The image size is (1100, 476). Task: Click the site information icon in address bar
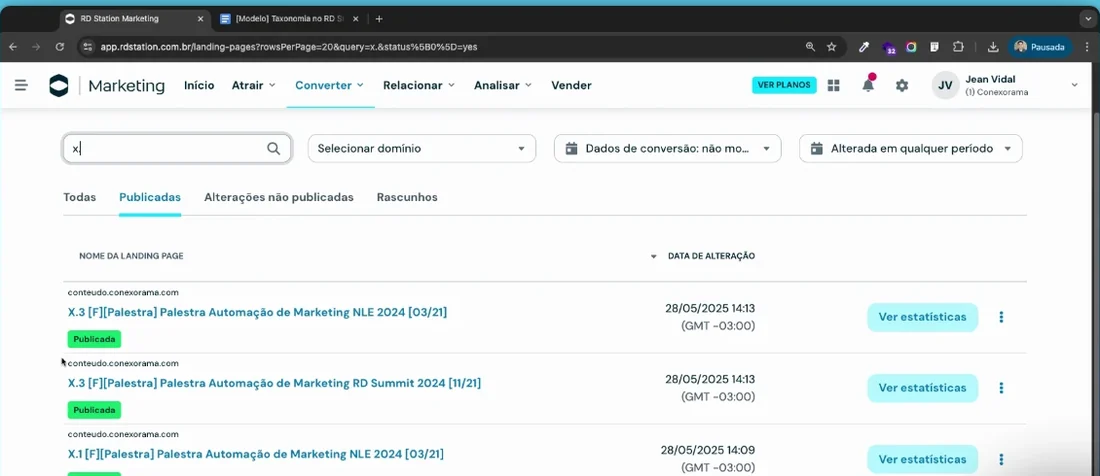tap(88, 47)
